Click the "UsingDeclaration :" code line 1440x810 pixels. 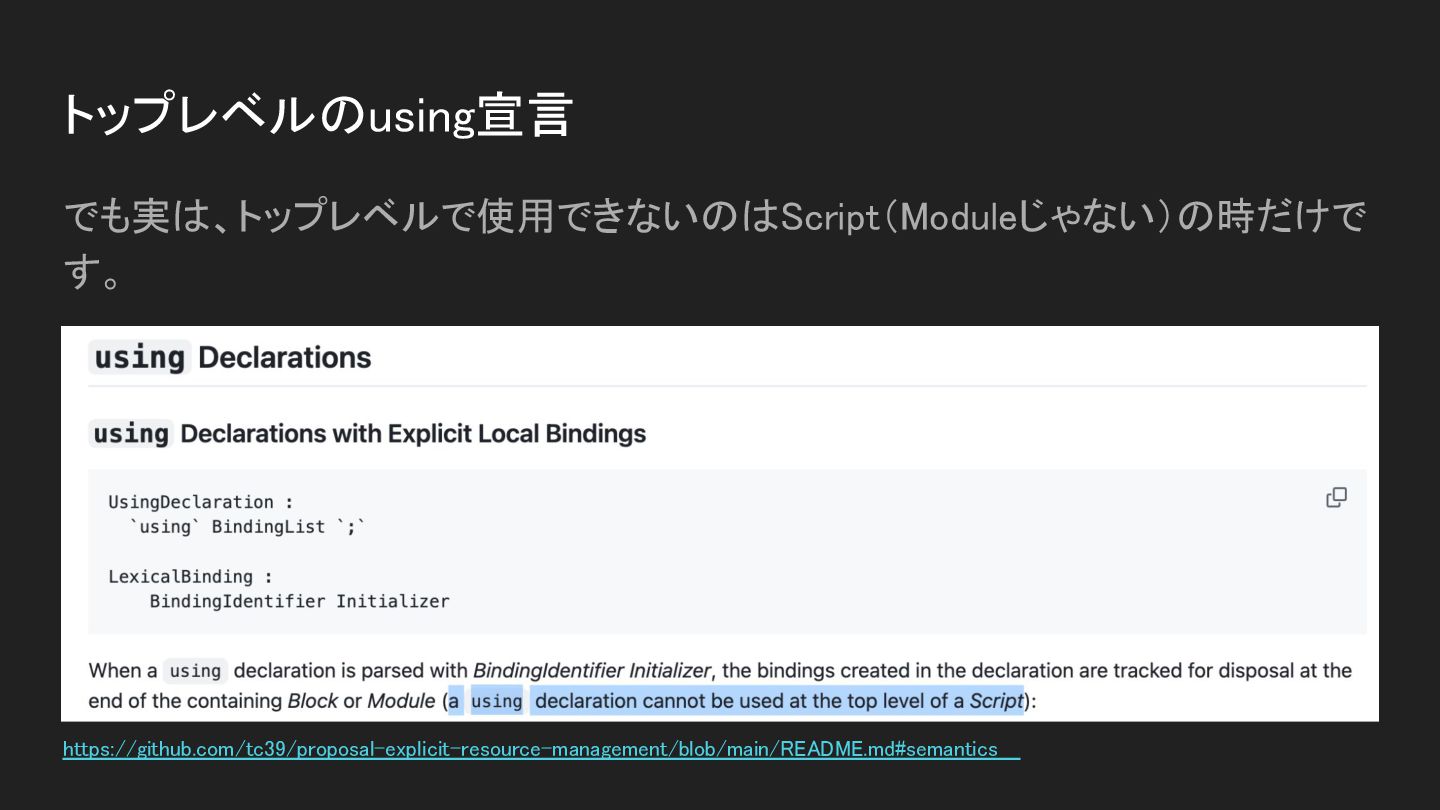click(x=201, y=502)
